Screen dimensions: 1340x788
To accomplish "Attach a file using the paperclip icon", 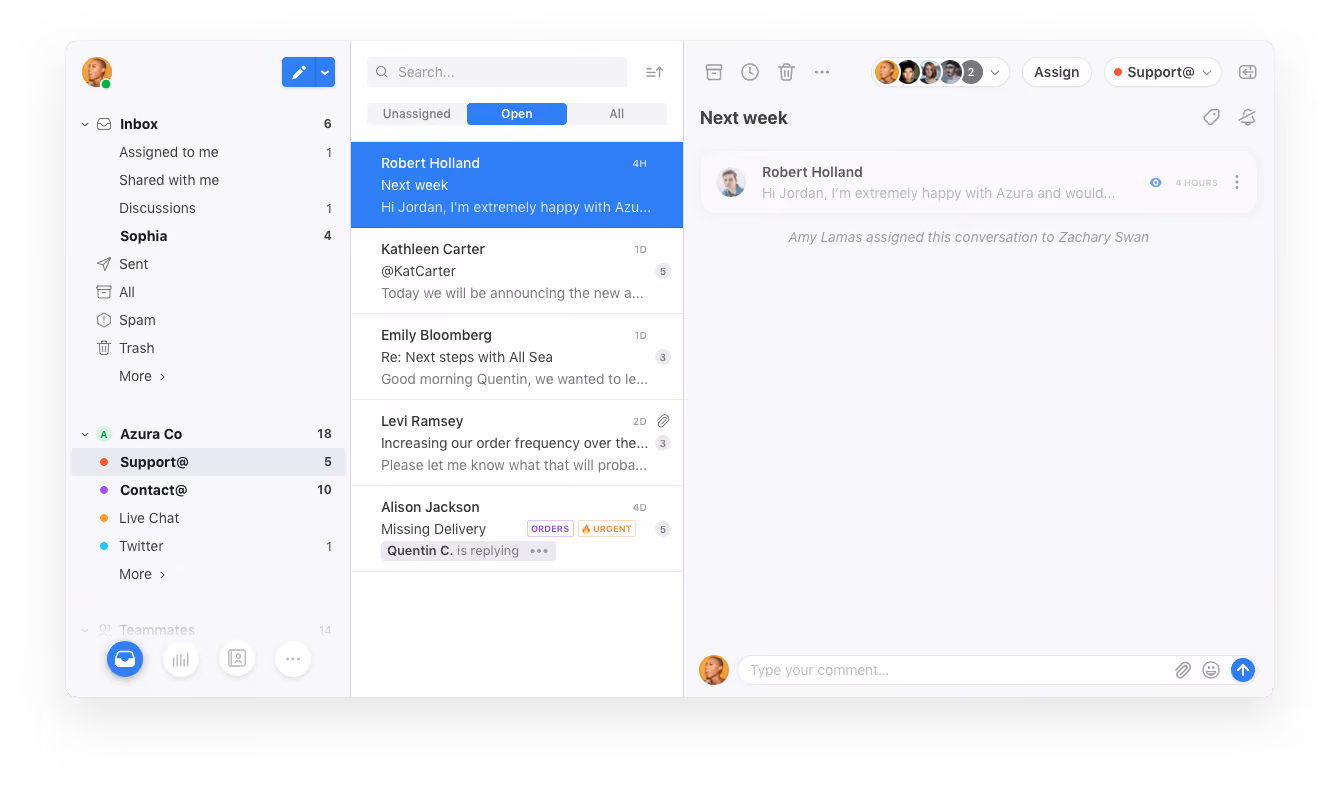I will coord(1183,670).
